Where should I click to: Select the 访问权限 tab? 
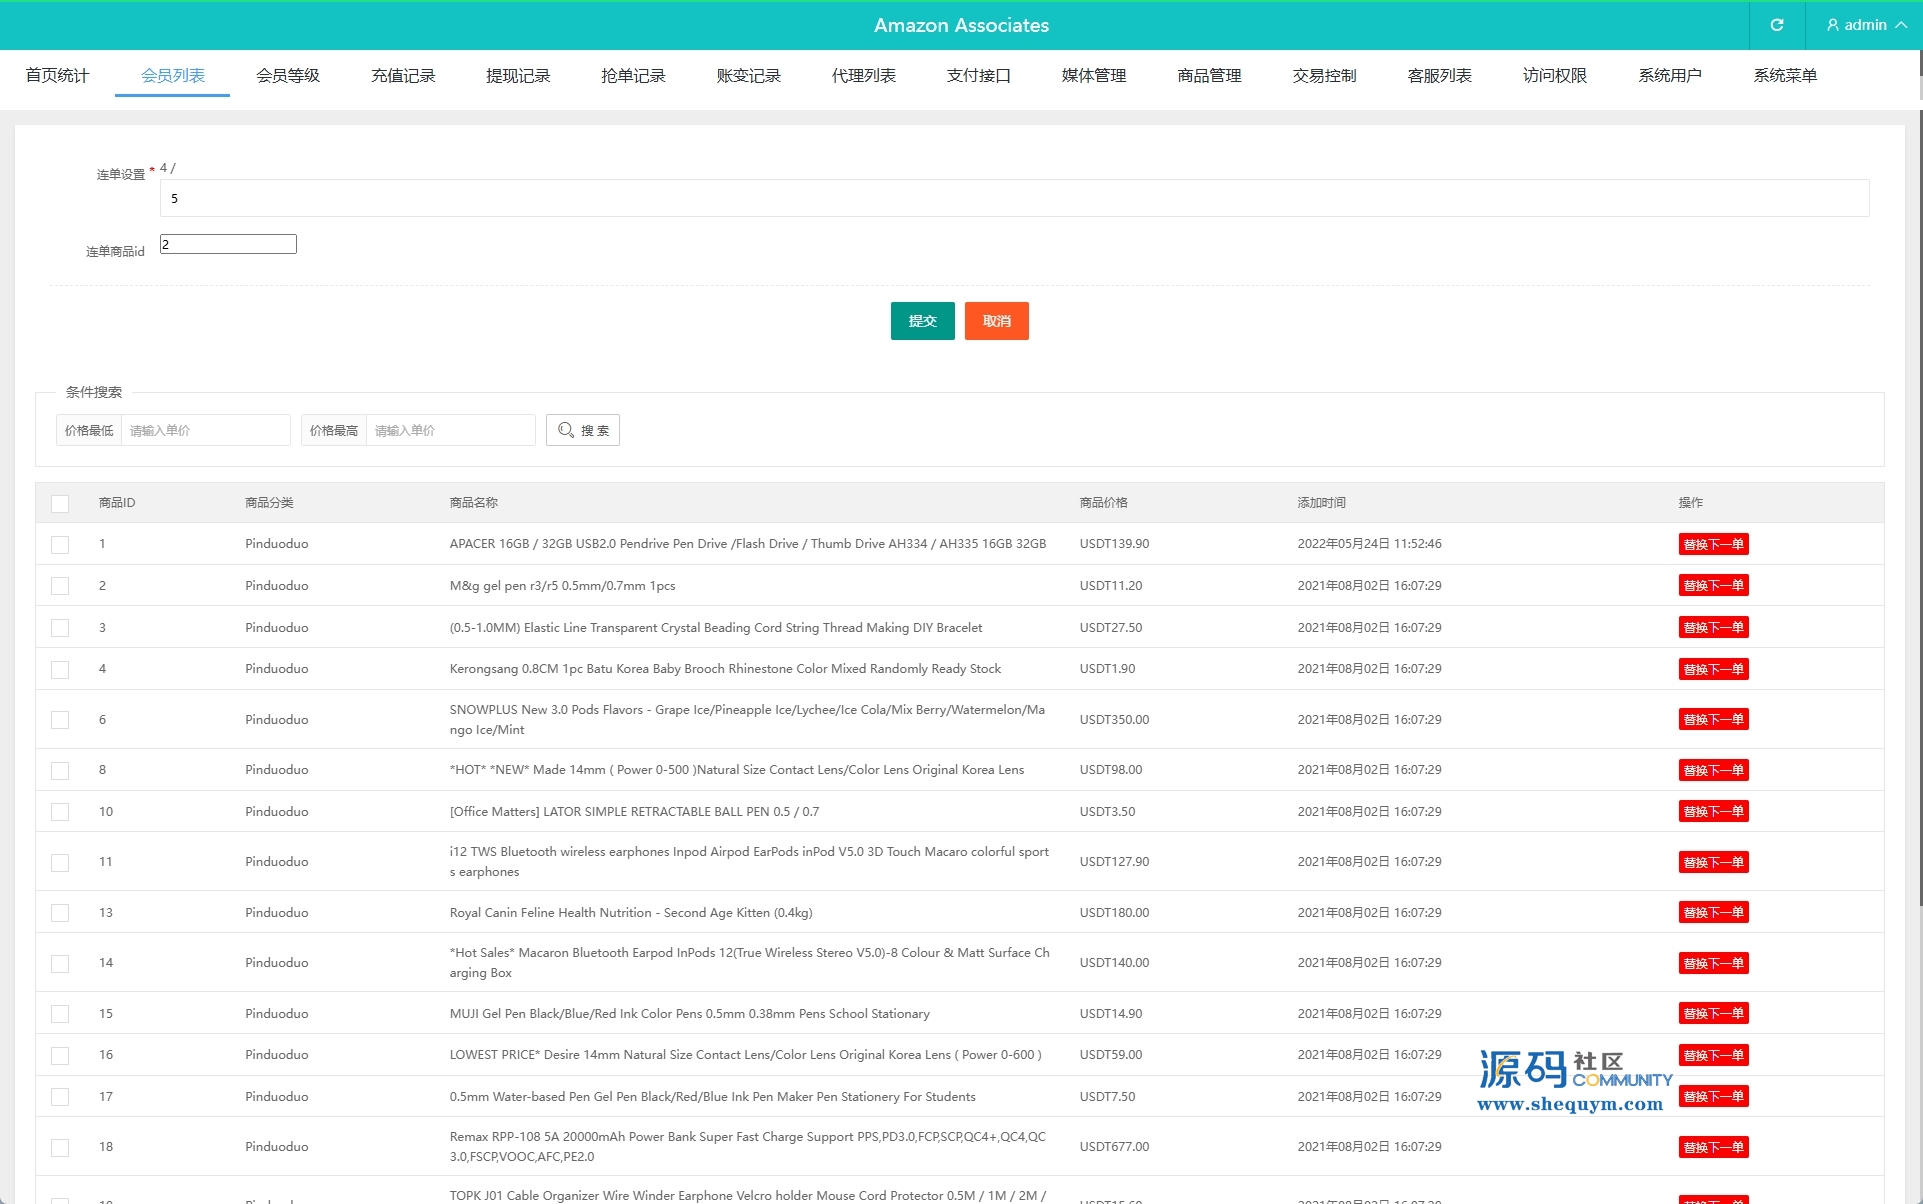[x=1555, y=75]
